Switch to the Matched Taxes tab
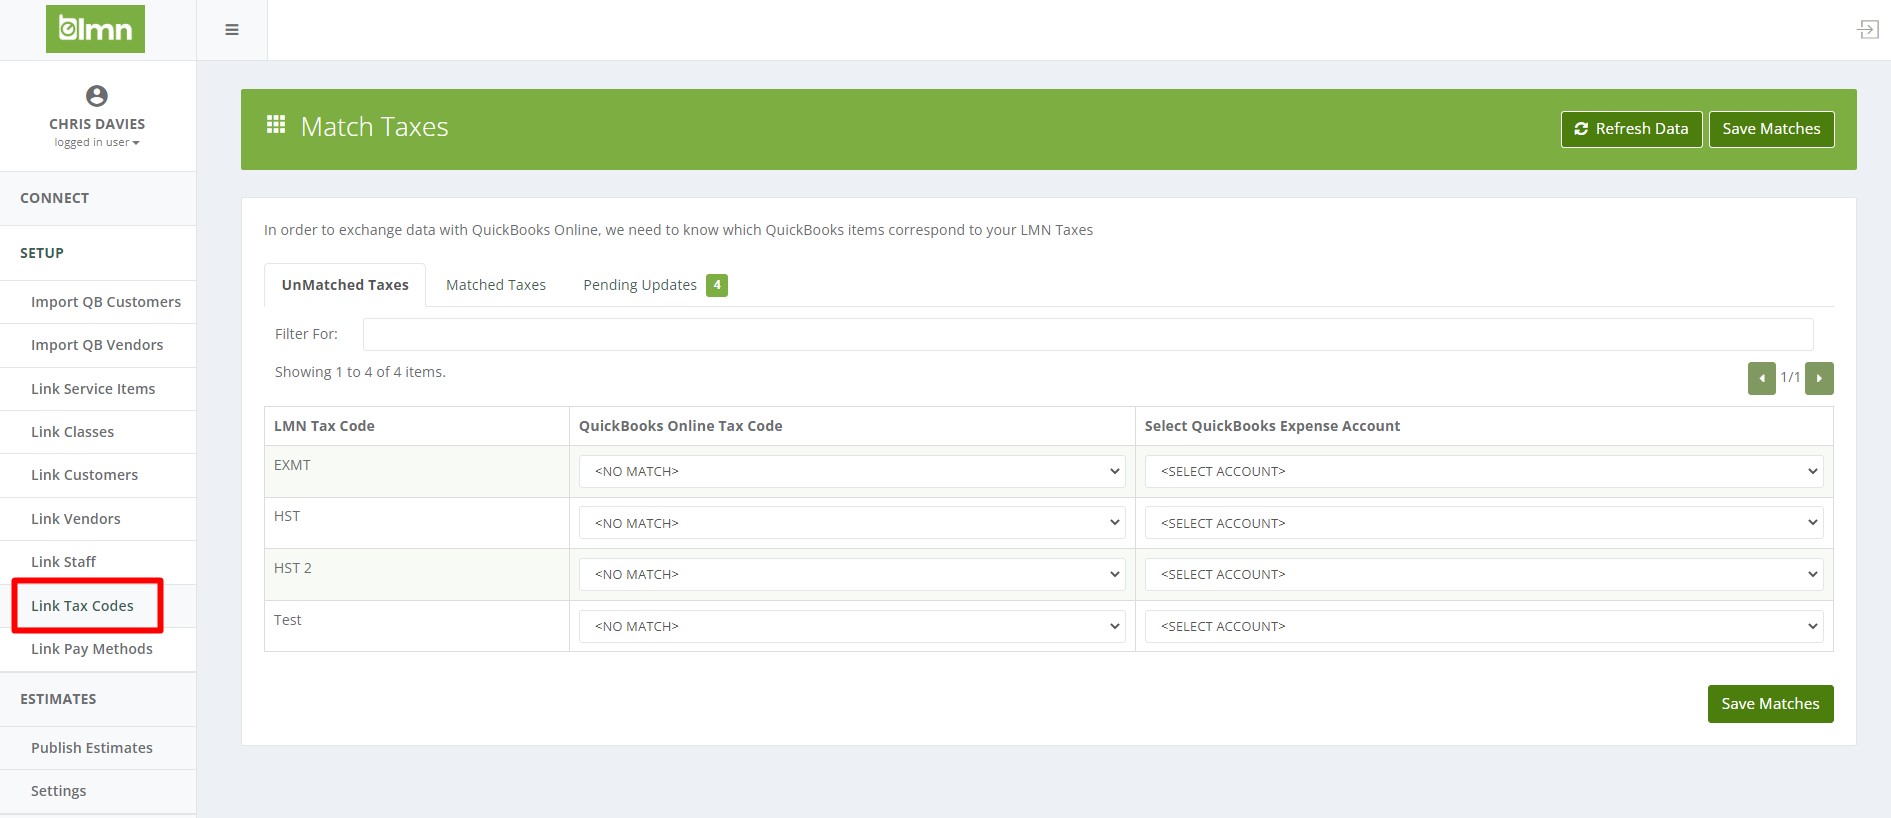The image size is (1891, 818). 496,285
